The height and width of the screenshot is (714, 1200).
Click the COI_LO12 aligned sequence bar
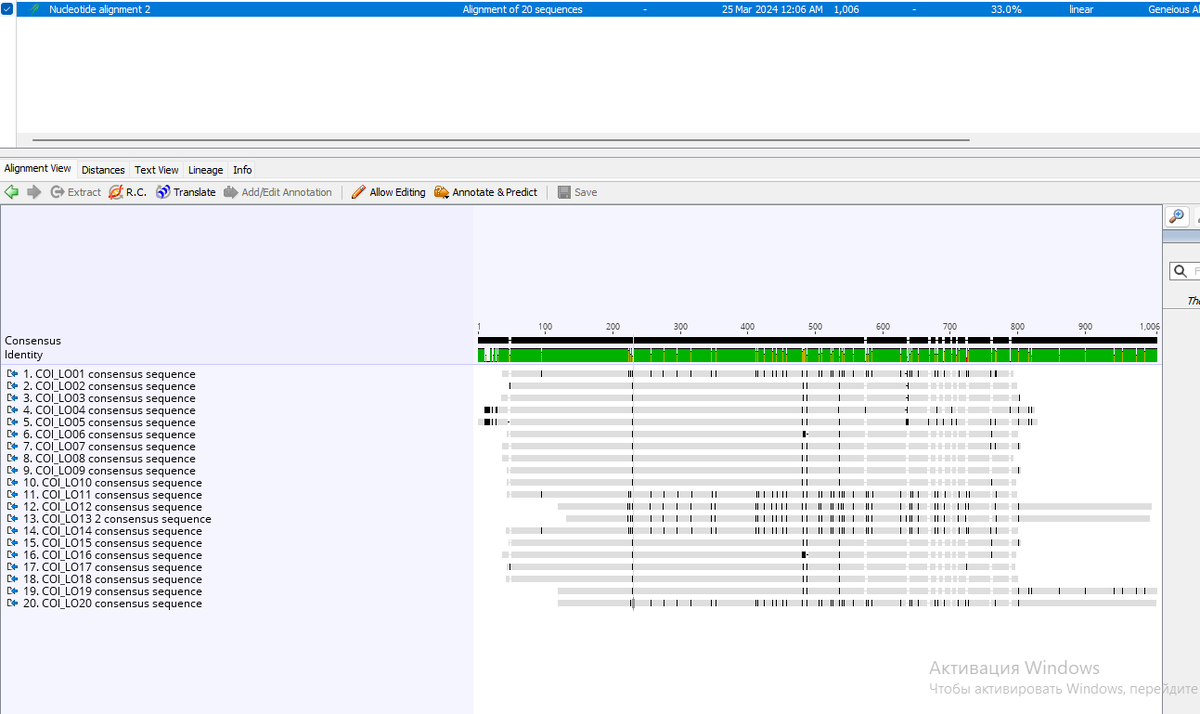pyautogui.click(x=855, y=507)
